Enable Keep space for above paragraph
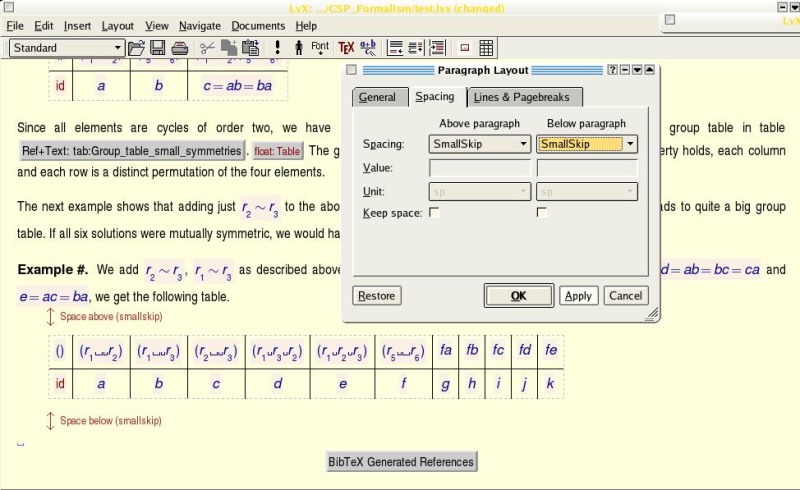 [434, 212]
